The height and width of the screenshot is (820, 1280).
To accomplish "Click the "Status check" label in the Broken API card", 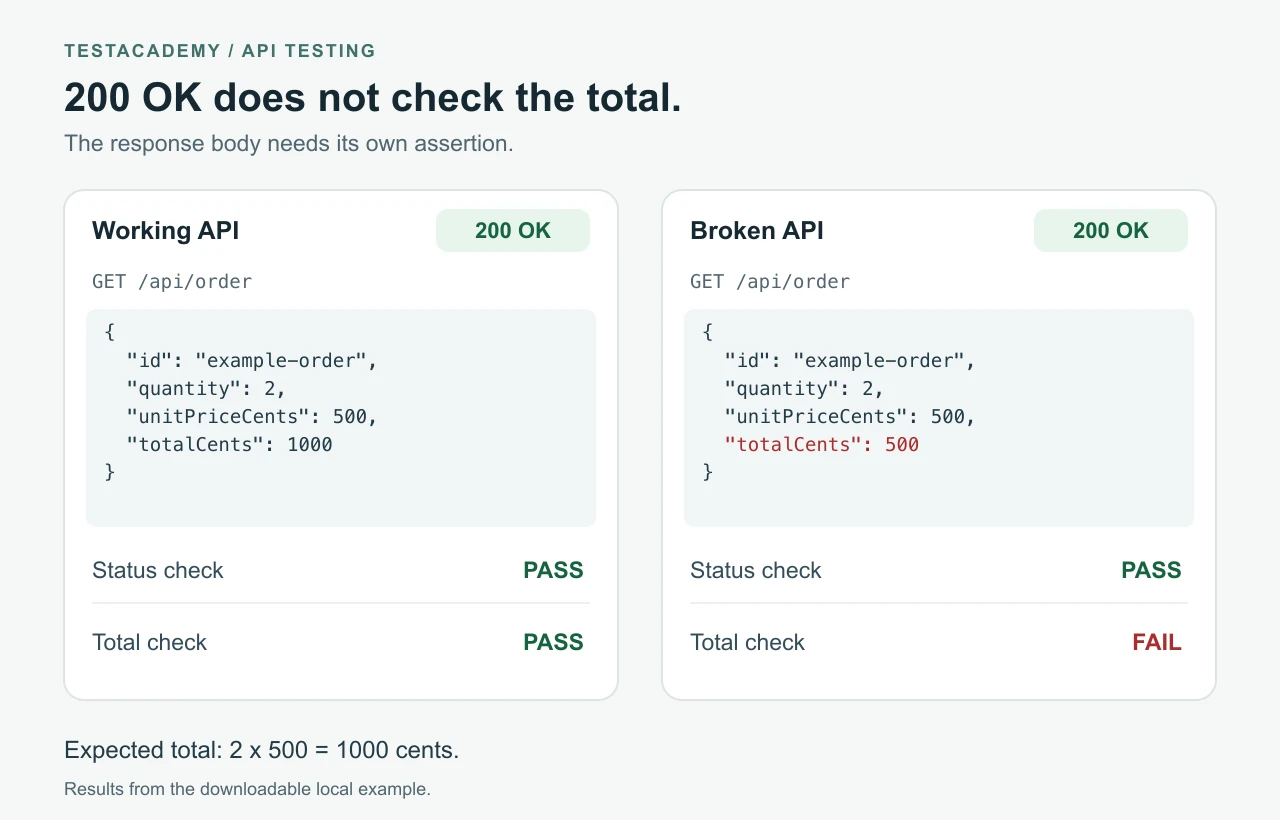I will tap(756, 570).
